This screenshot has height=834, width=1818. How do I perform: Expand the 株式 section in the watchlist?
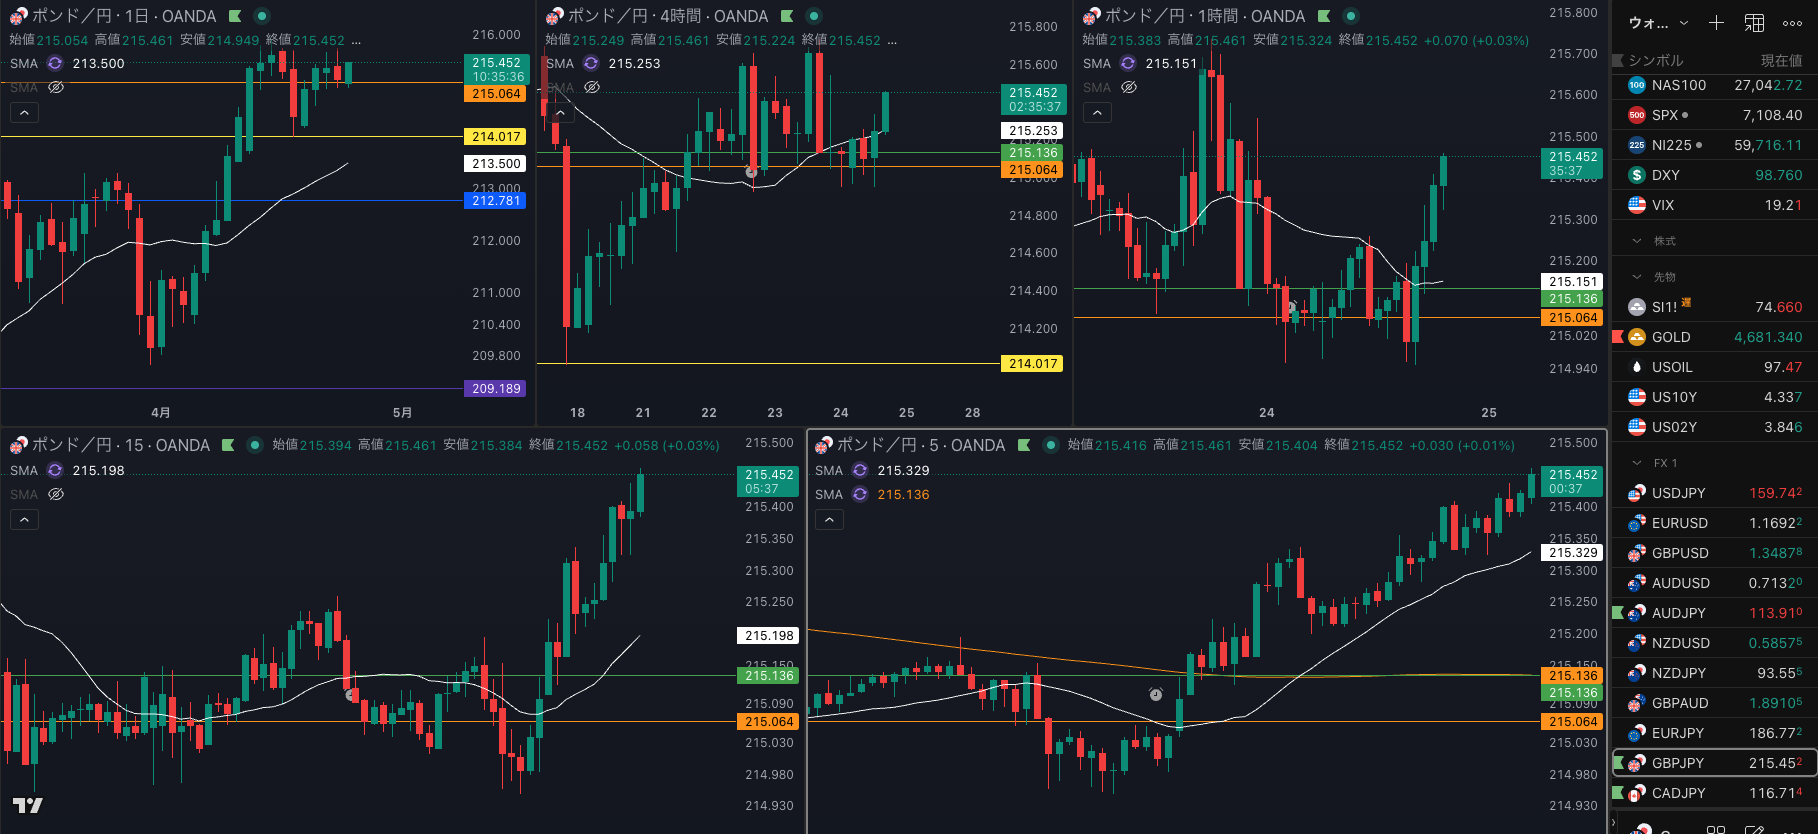(1637, 241)
